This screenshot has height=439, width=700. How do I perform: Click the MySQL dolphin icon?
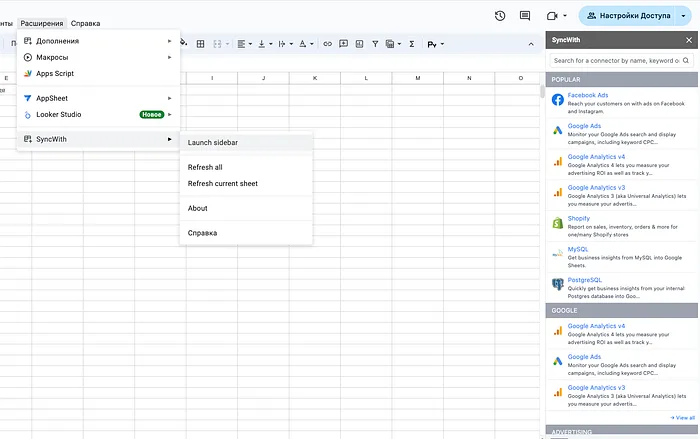(x=558, y=253)
